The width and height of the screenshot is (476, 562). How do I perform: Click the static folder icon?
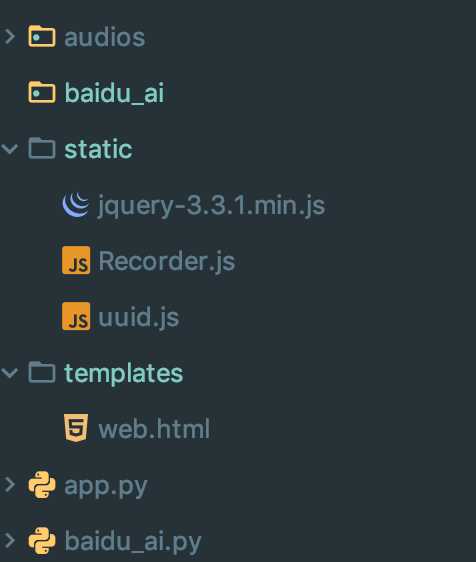coord(42,148)
